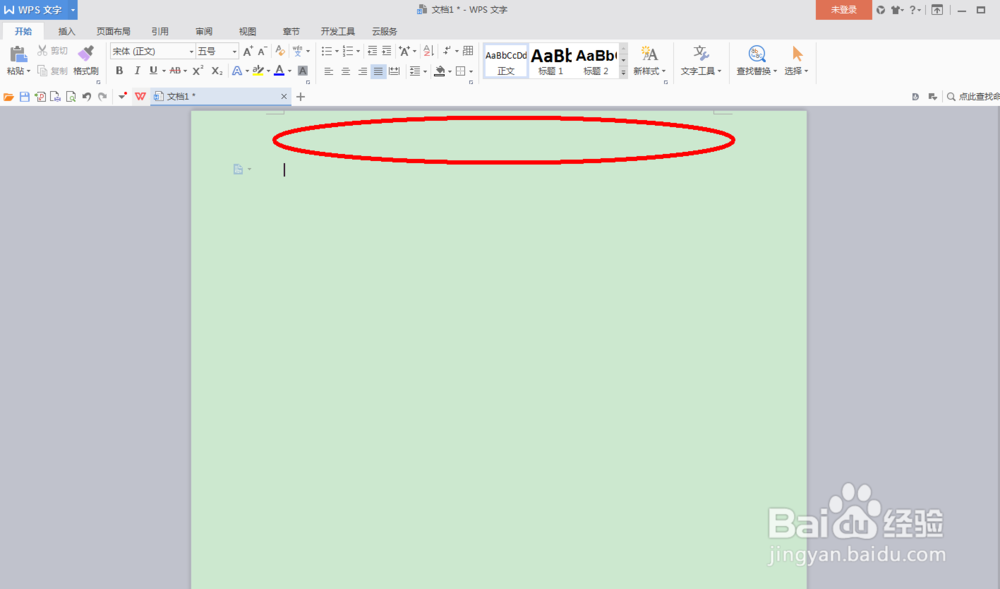Click the Copy (复制) icon
Image resolution: width=1000 pixels, height=589 pixels.
click(x=42, y=71)
